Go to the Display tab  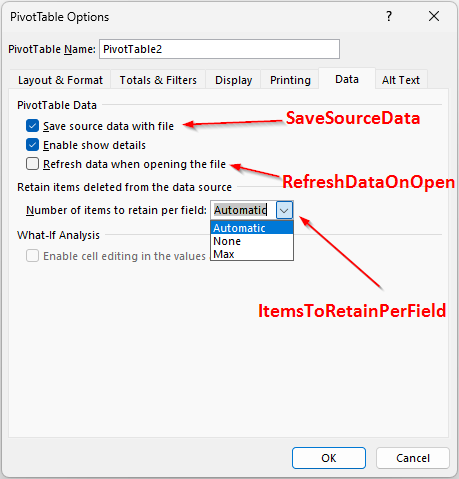(233, 80)
